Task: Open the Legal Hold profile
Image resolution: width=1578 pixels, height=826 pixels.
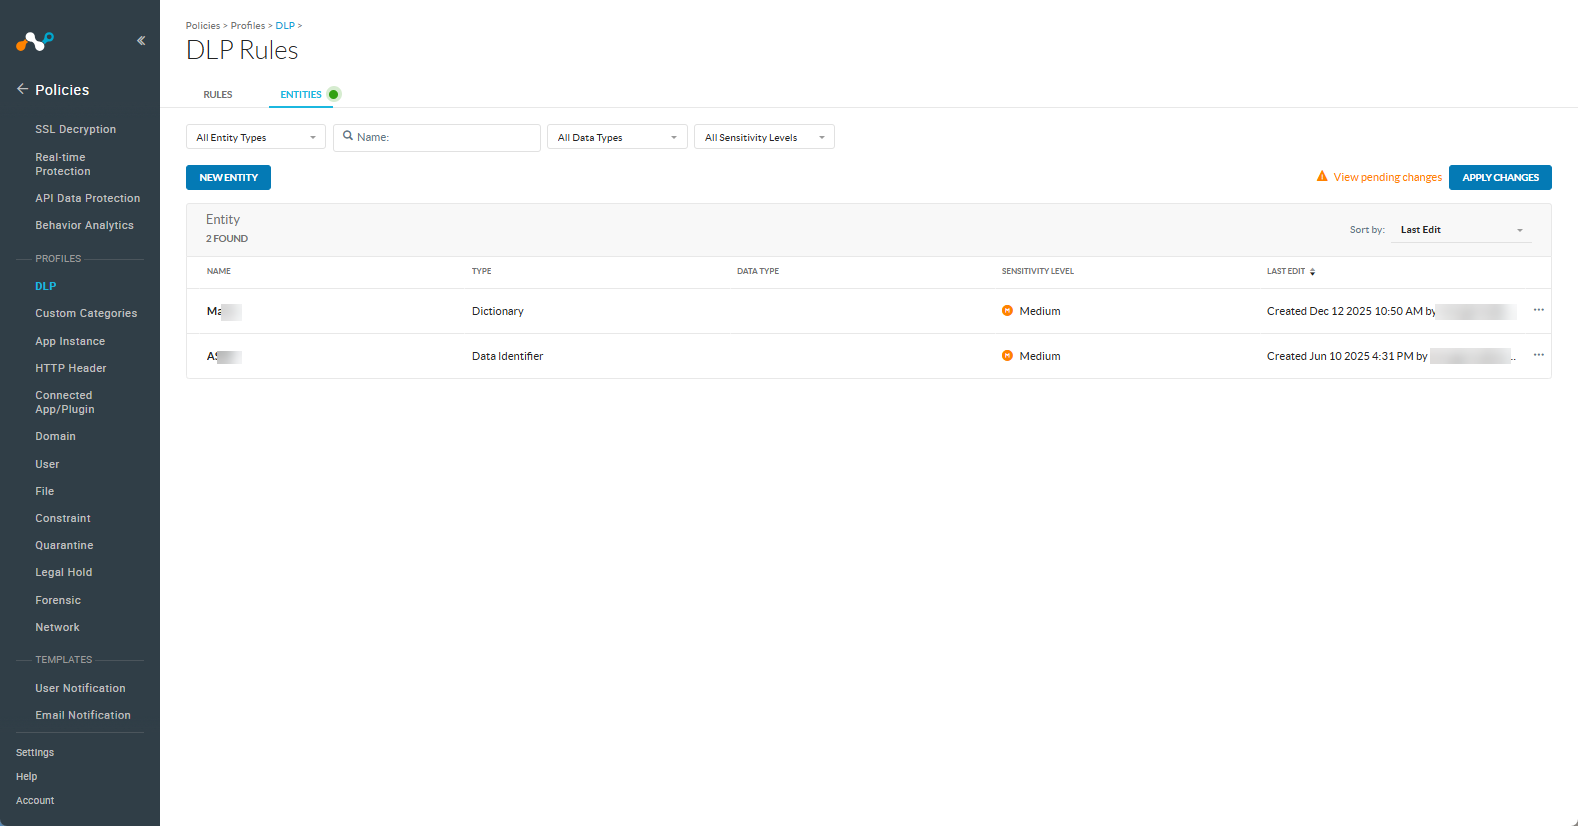Action: [64, 572]
